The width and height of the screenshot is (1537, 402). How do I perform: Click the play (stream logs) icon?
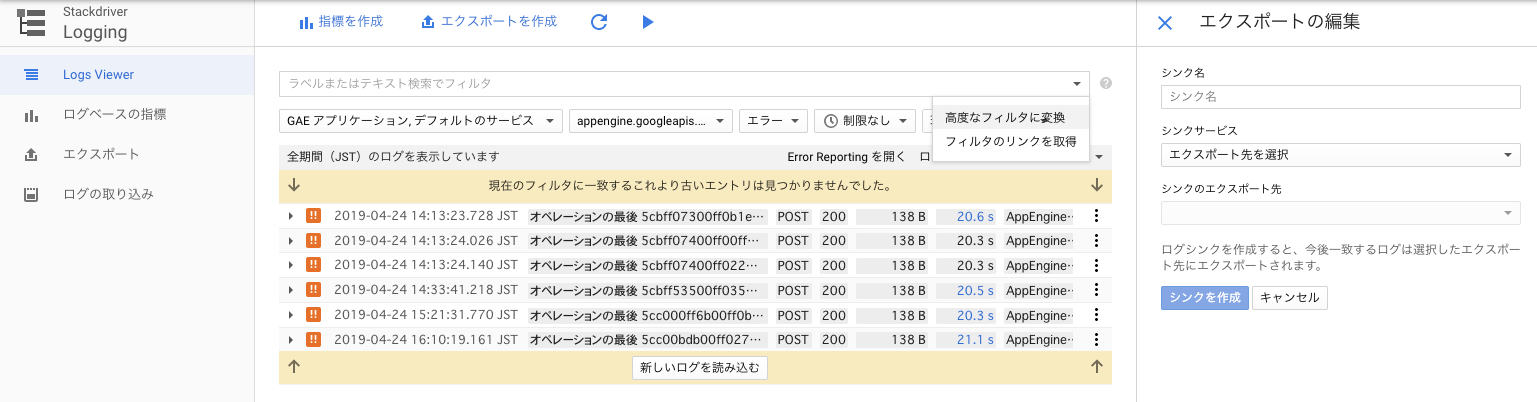click(648, 21)
